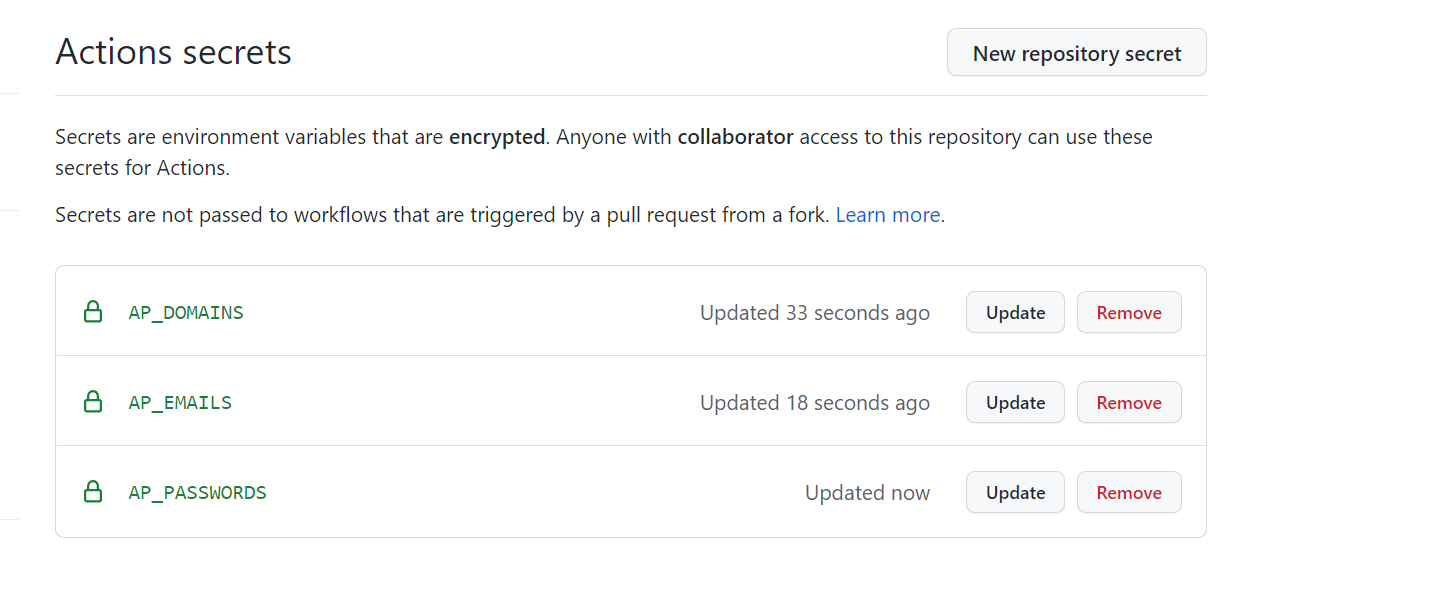1456x598 pixels.
Task: Update the AP_PASSWORDS secret
Action: (1015, 492)
